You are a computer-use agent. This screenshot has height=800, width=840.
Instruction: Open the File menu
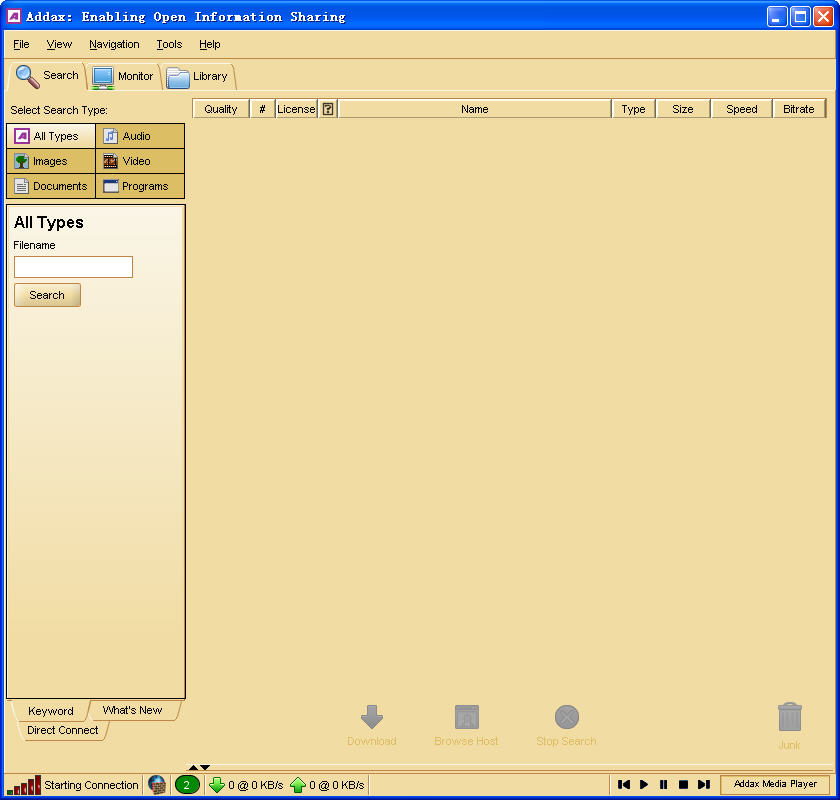(x=21, y=44)
